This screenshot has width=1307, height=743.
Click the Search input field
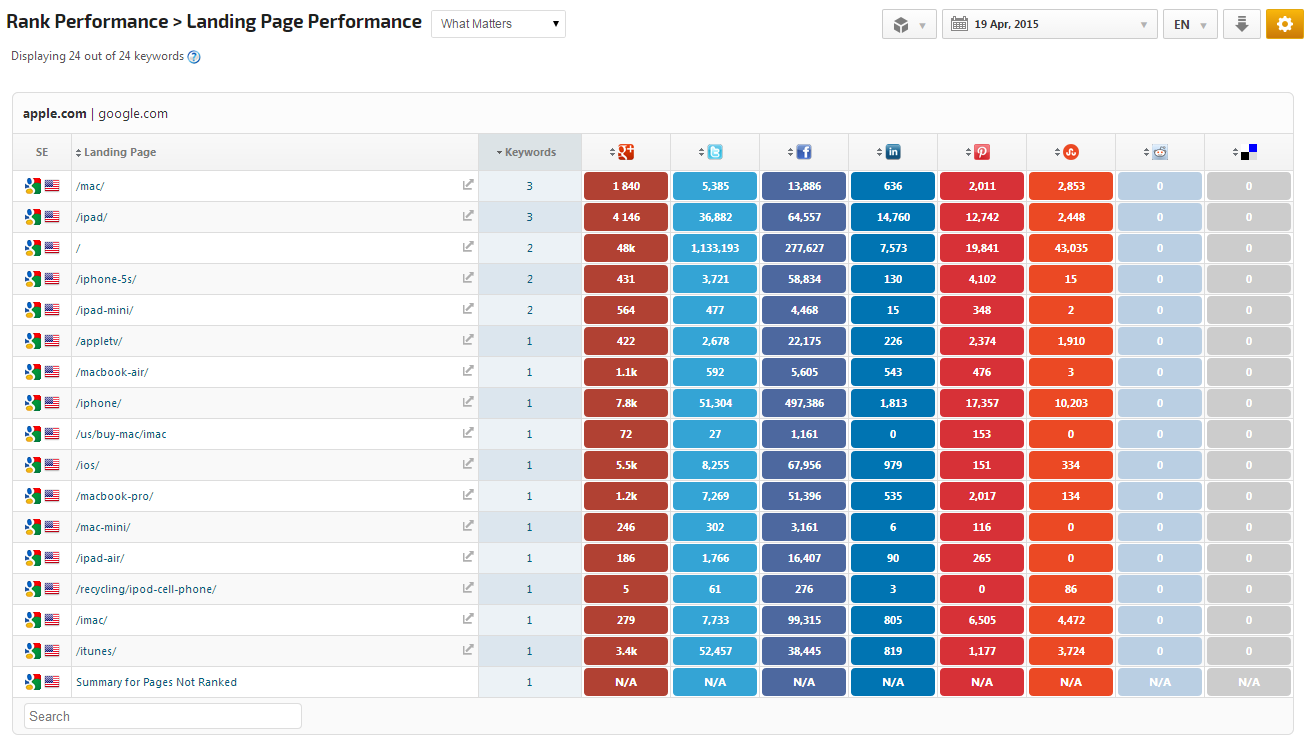(163, 716)
